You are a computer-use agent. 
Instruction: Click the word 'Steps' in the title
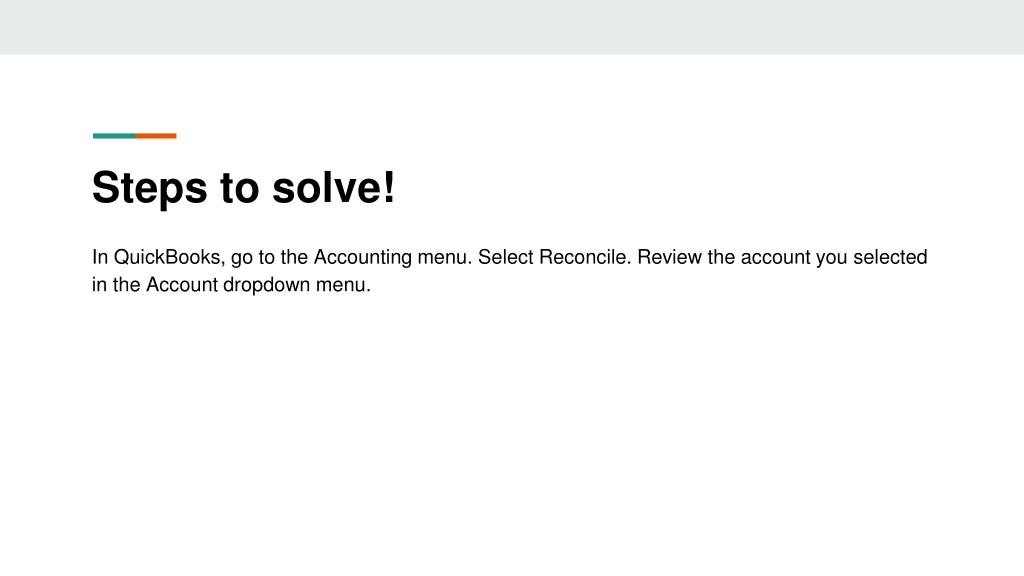(150, 189)
